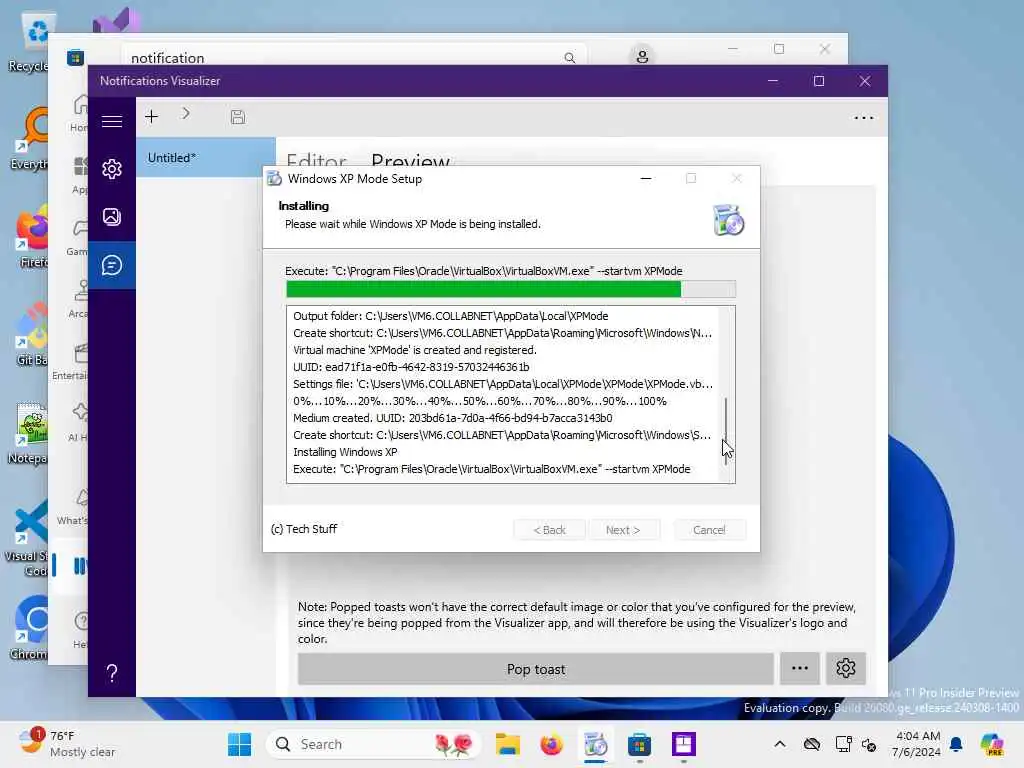Switch to XP Mode Setup taskbar icon
1024x768 pixels.
click(595, 744)
